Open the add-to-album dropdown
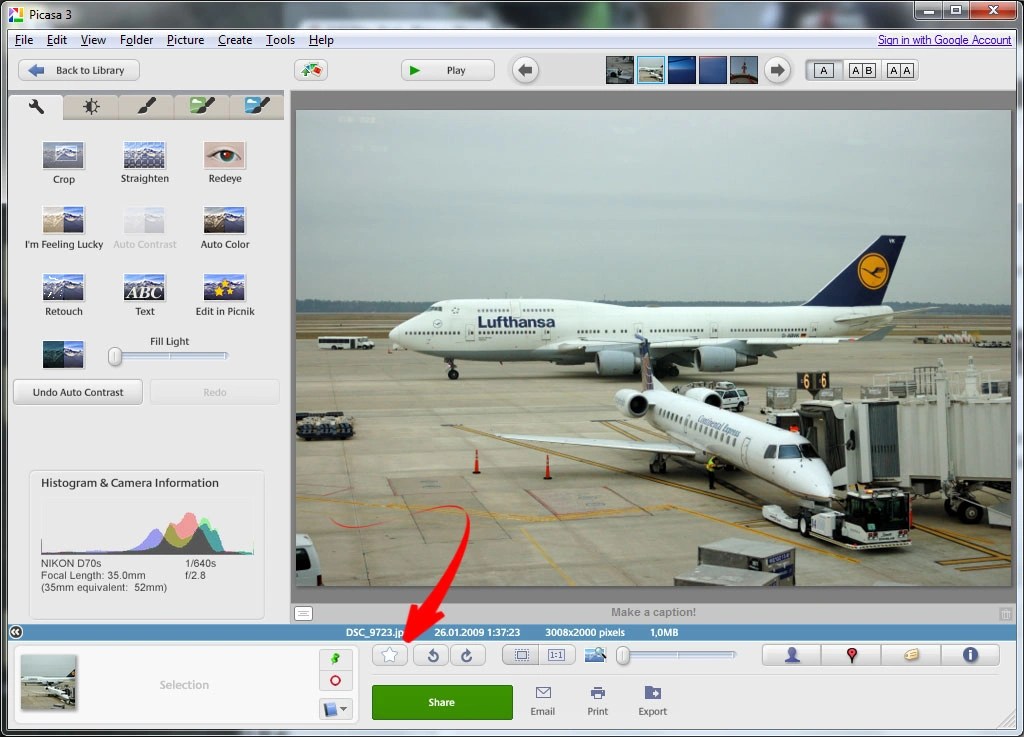 tap(336, 708)
